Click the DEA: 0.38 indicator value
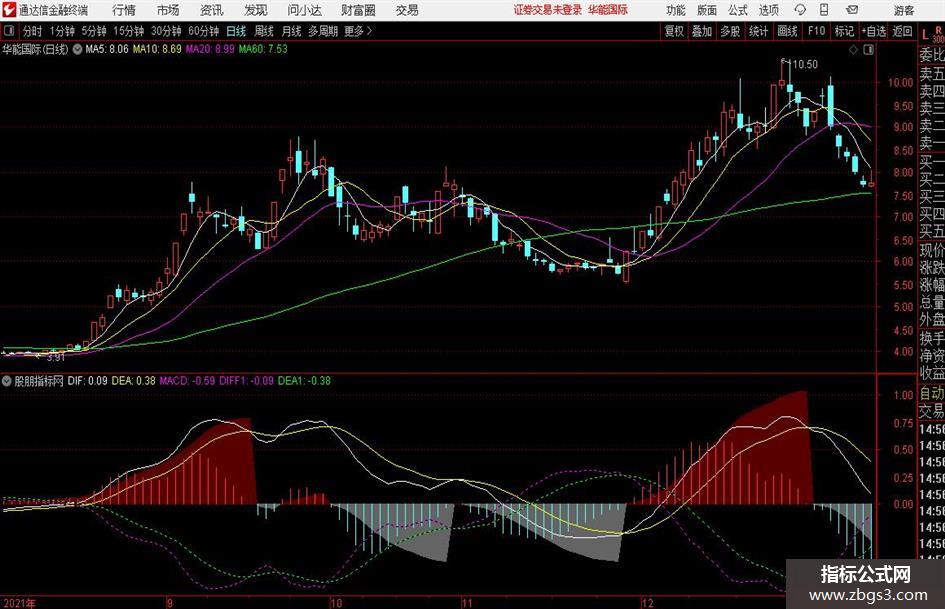 133,381
